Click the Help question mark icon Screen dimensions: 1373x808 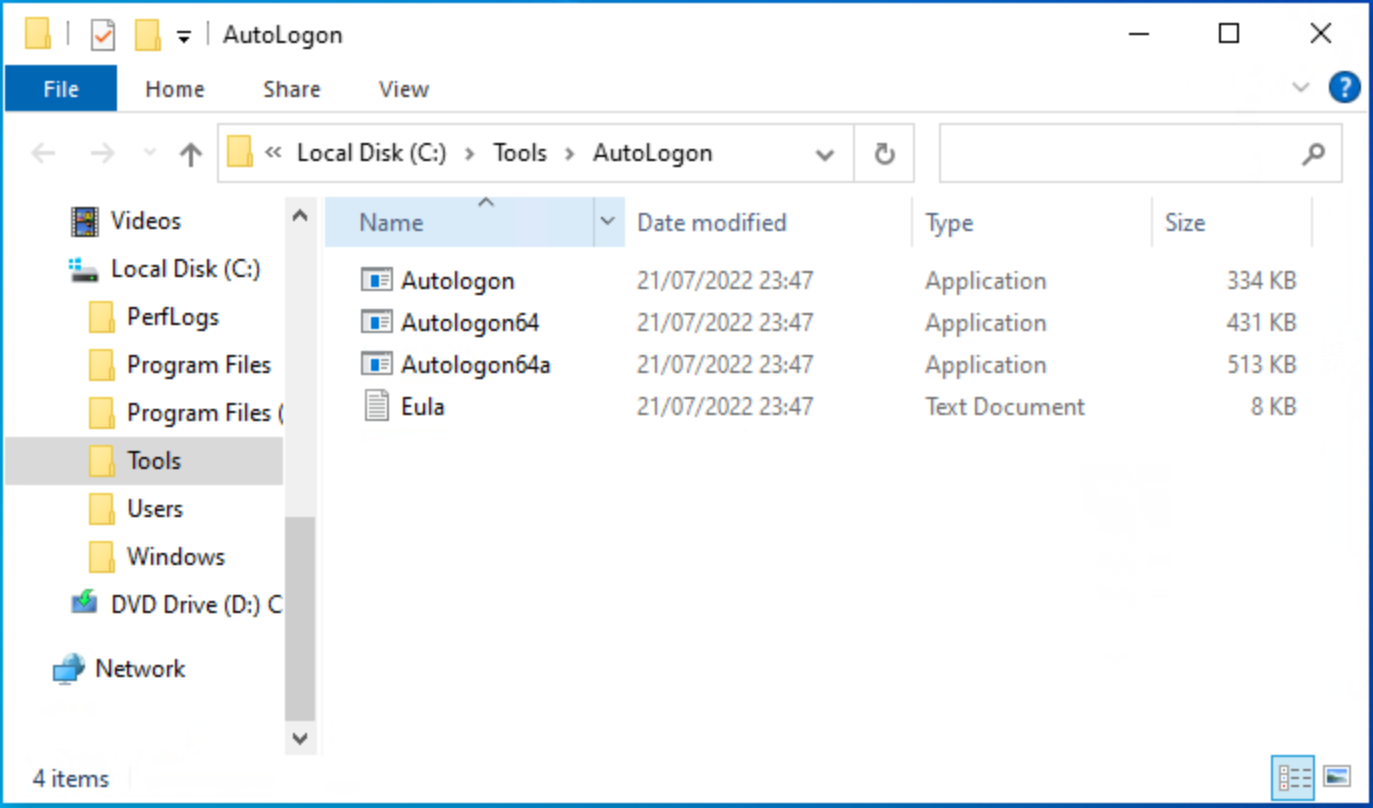click(1344, 88)
